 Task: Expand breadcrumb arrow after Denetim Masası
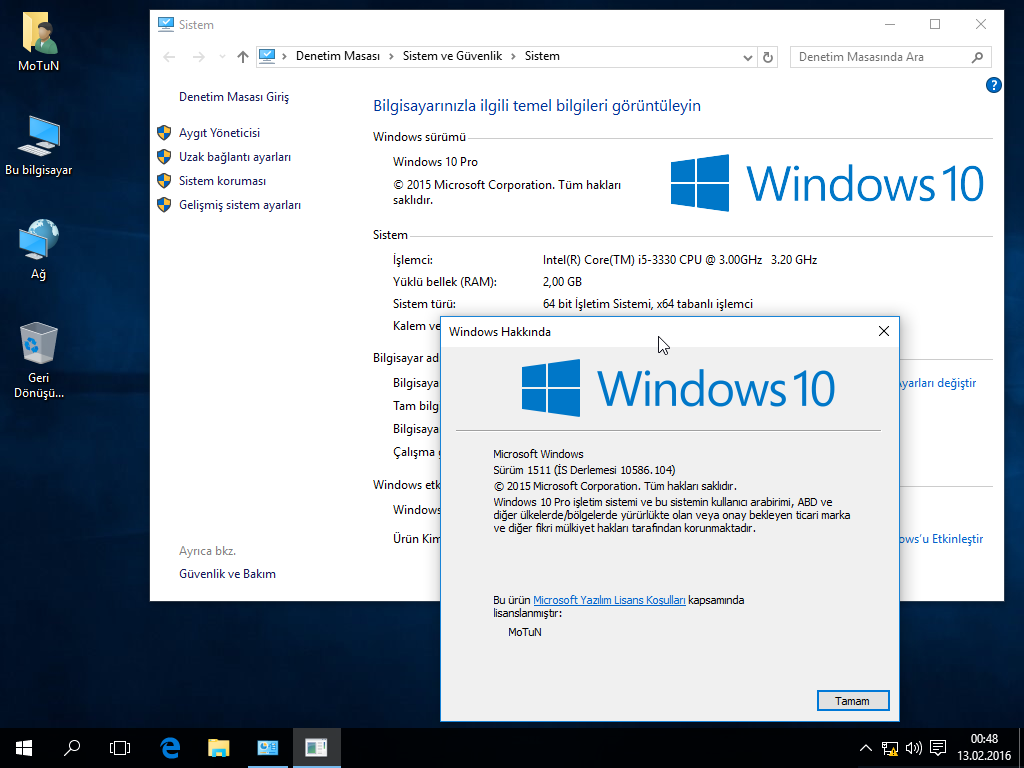[x=391, y=57]
